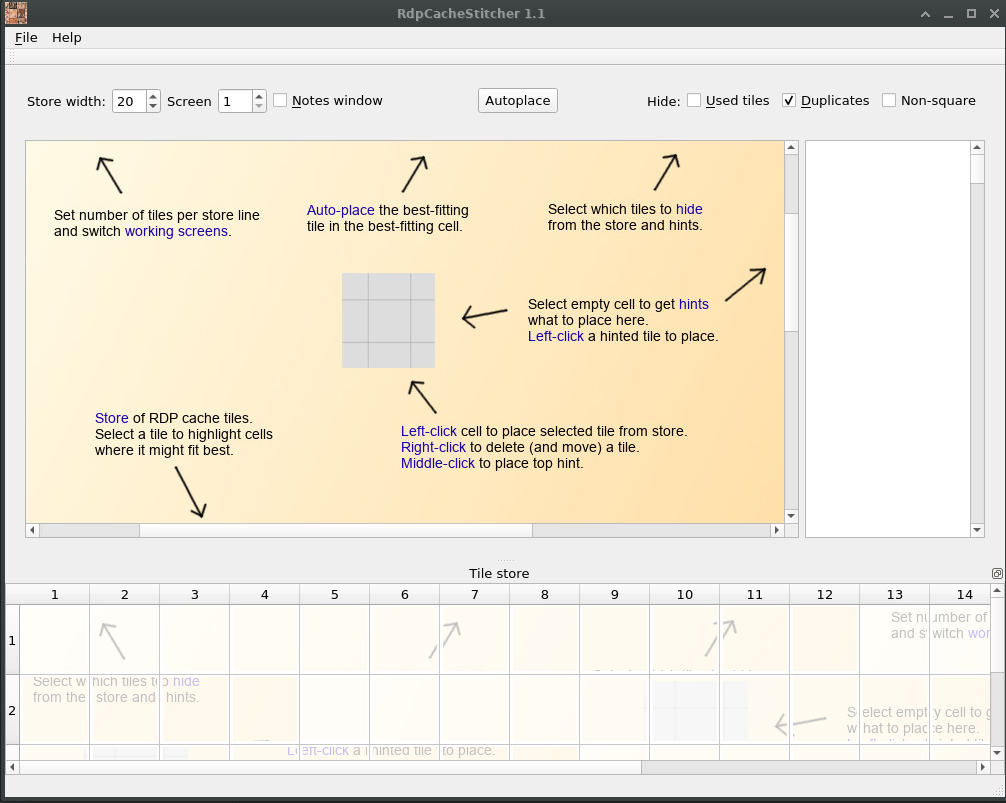
Task: Toggle the Hide Used tiles checkbox
Action: click(694, 100)
